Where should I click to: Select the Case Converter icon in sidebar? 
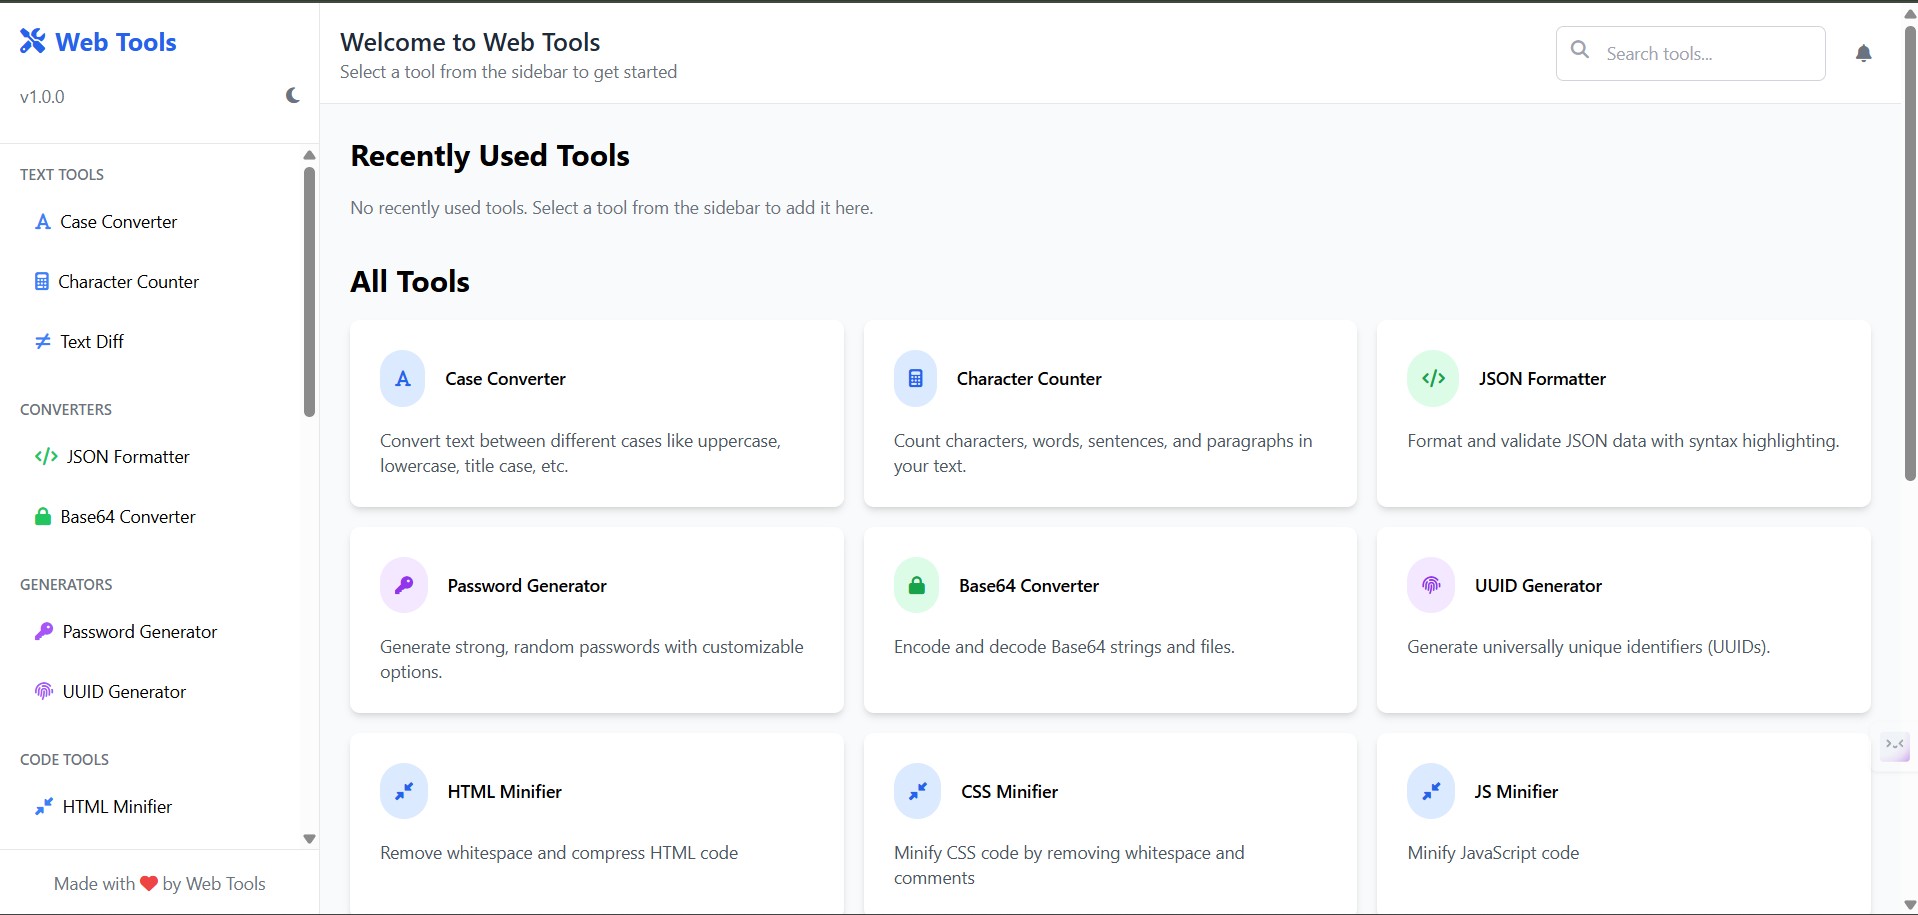point(42,222)
